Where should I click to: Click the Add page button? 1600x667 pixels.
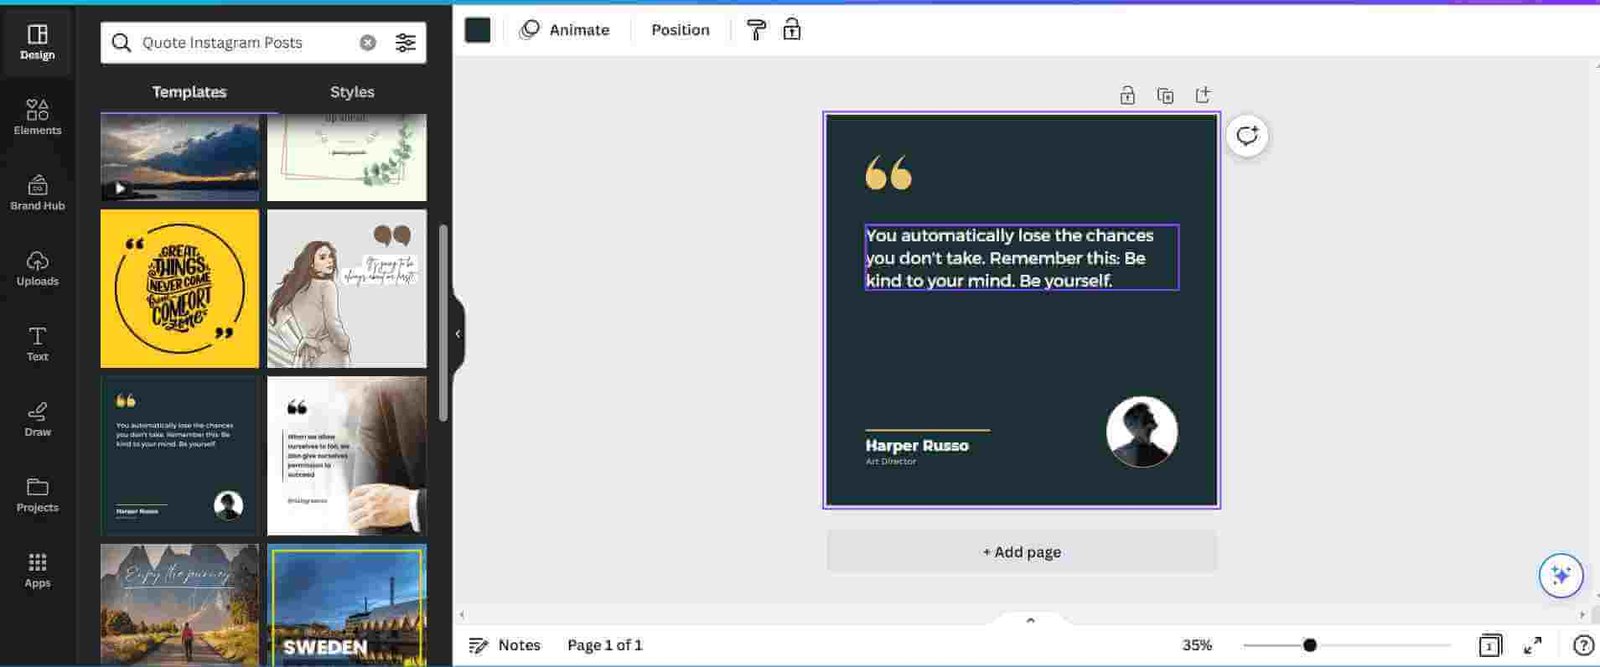[x=1021, y=552]
